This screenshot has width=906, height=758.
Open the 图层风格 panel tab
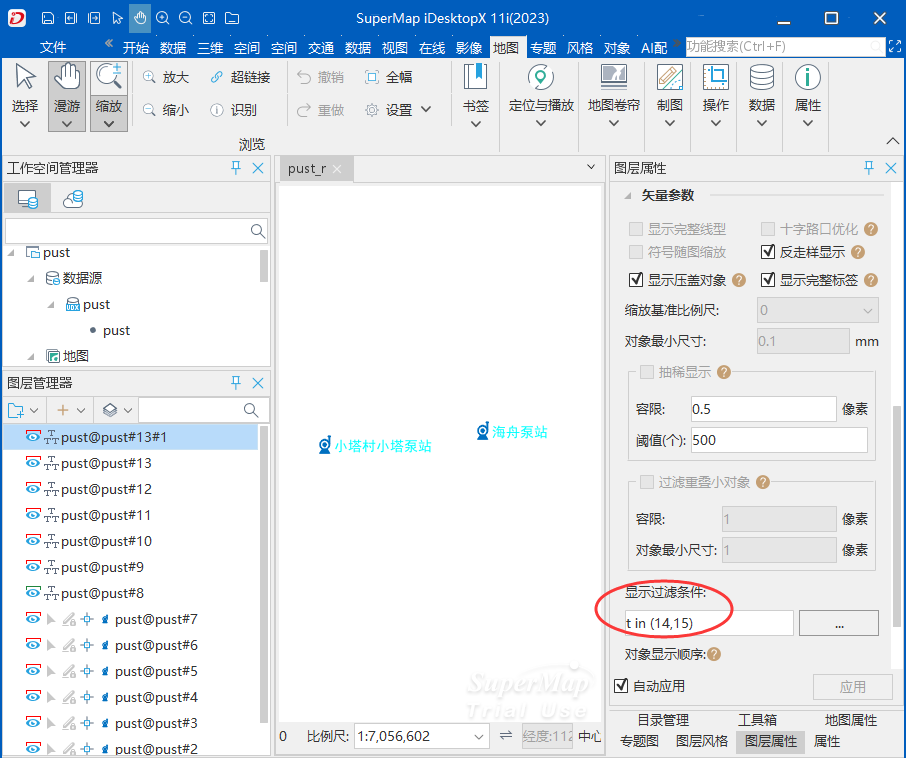click(x=701, y=741)
